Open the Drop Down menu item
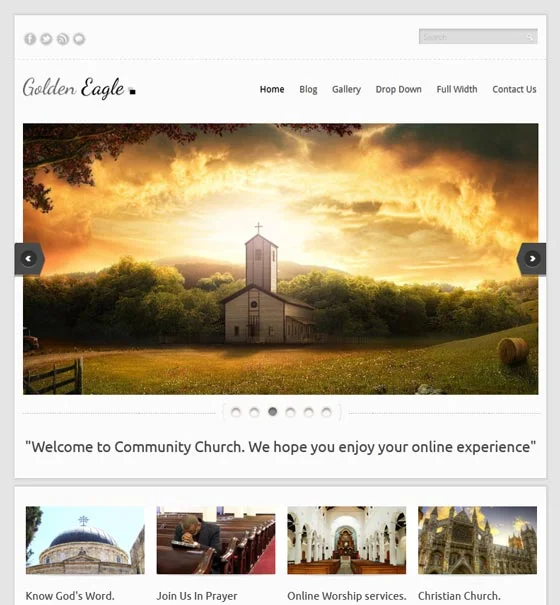 (398, 90)
